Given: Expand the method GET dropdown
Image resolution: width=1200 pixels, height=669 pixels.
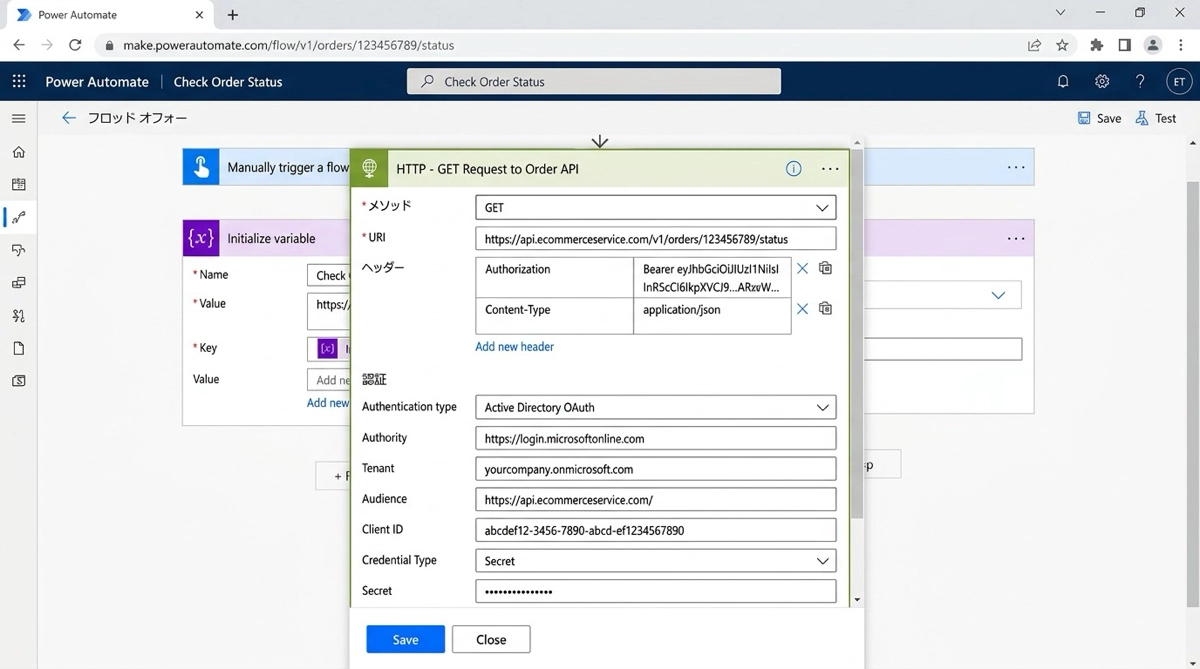Looking at the screenshot, I should (822, 208).
